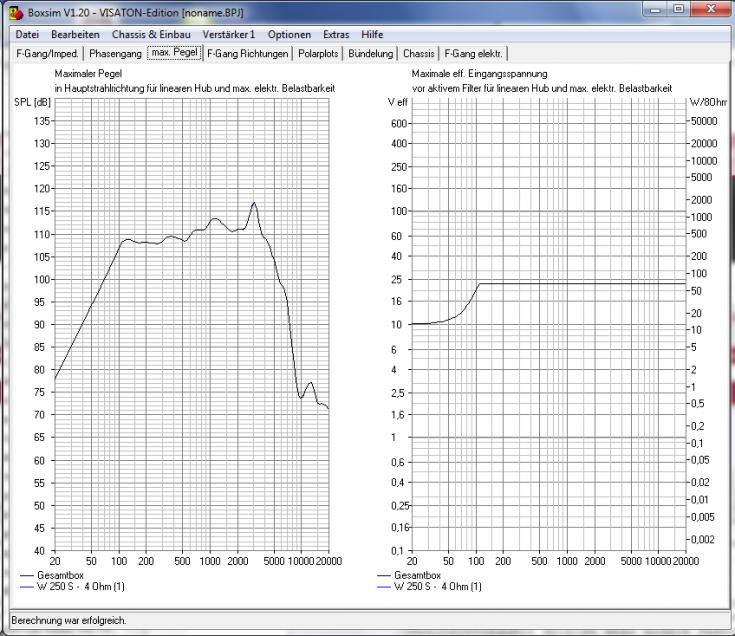This screenshot has width=735, height=636.
Task: Click the Boxsim application icon in title bar
Action: coord(16,13)
